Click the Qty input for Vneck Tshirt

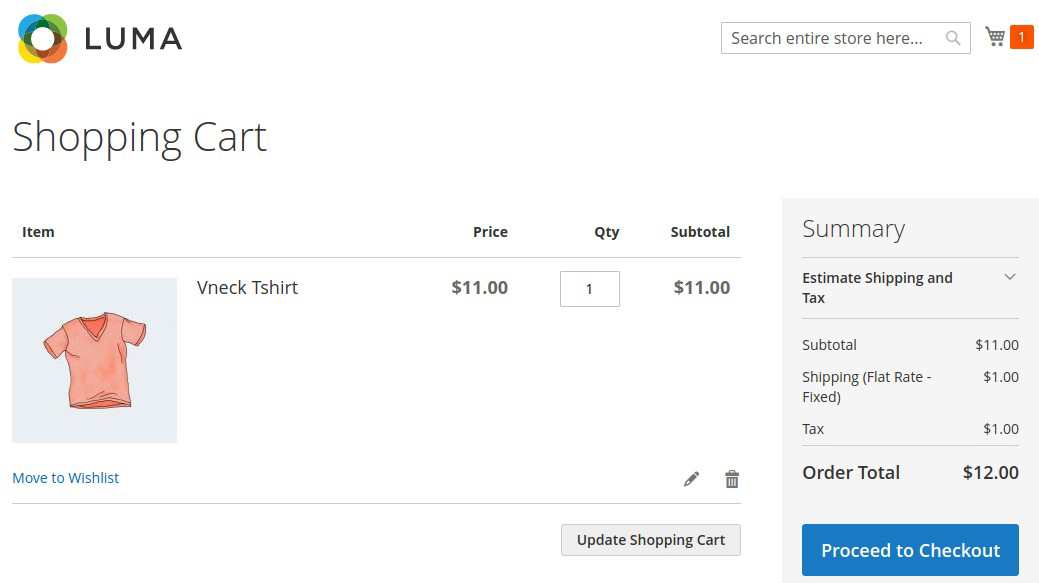(590, 289)
